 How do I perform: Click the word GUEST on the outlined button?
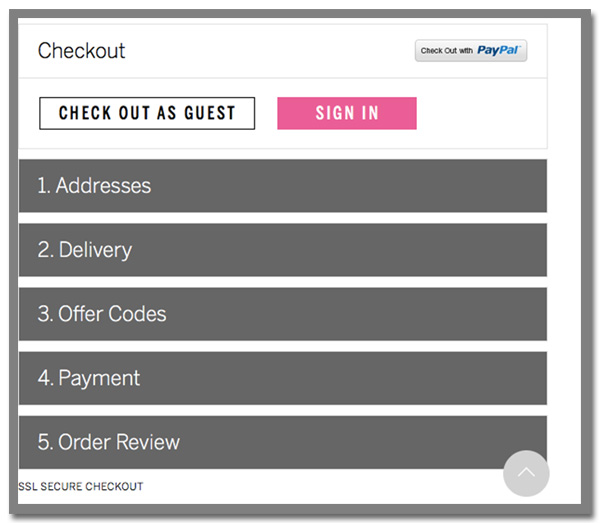click(210, 113)
